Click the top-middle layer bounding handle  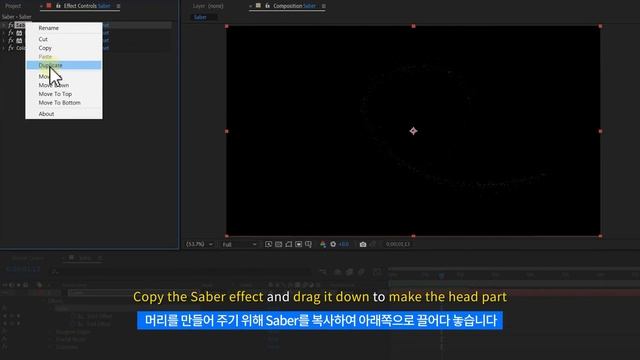point(413,26)
